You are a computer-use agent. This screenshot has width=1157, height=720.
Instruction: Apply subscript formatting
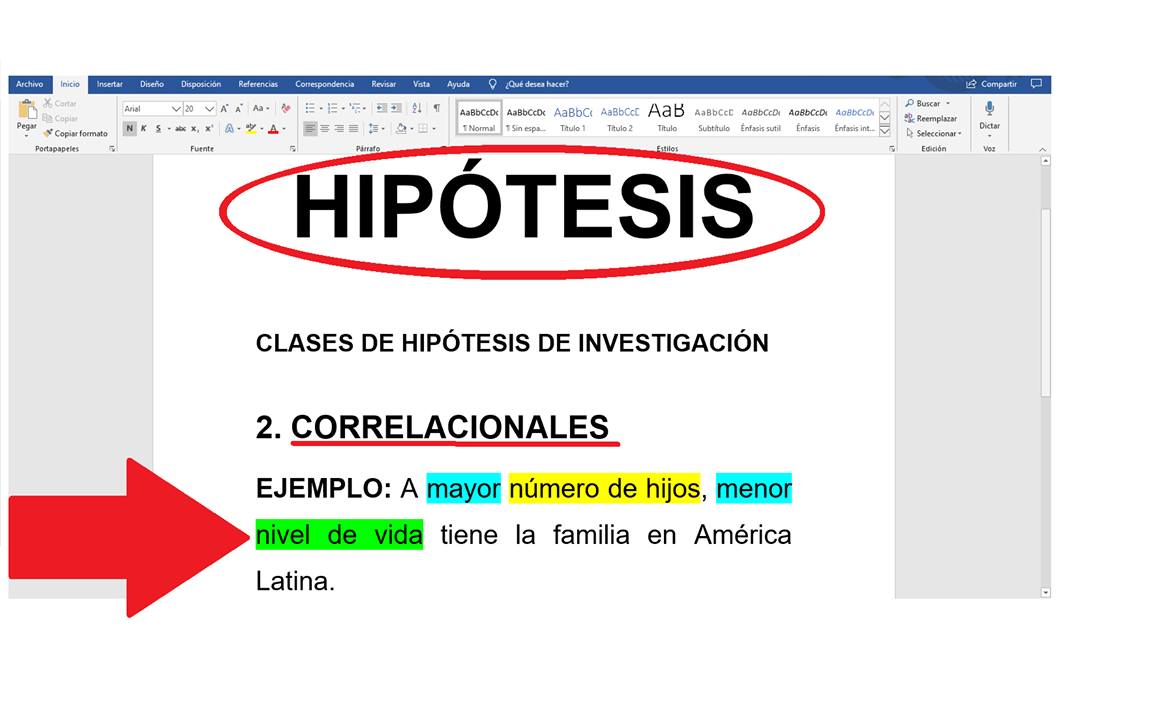[195, 128]
